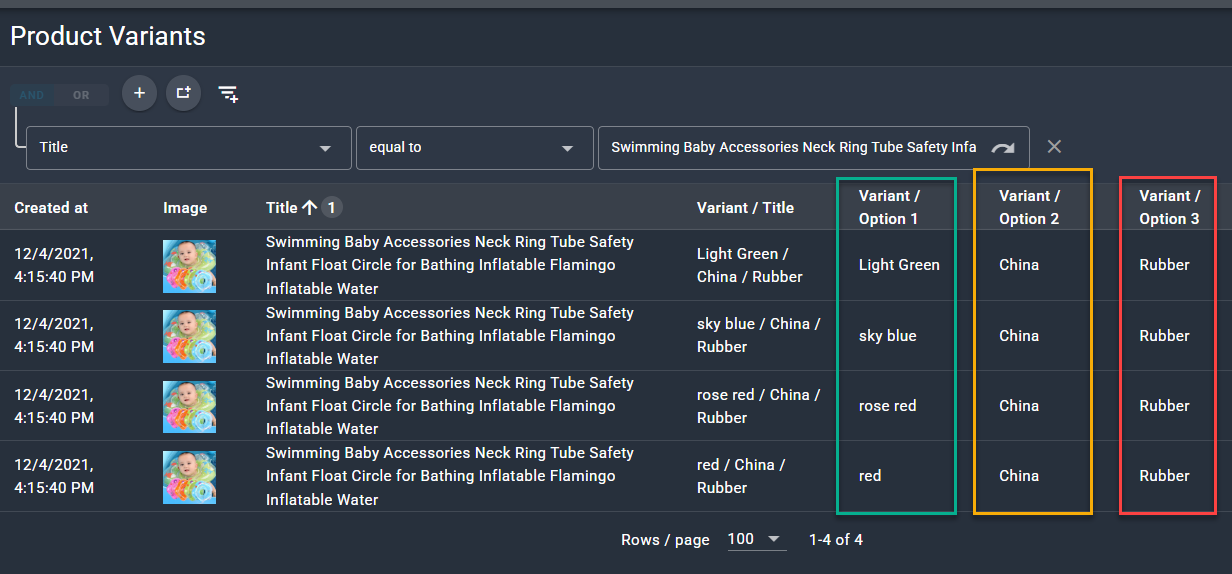
Task: Toggle filter logic to AND
Action: pos(32,95)
